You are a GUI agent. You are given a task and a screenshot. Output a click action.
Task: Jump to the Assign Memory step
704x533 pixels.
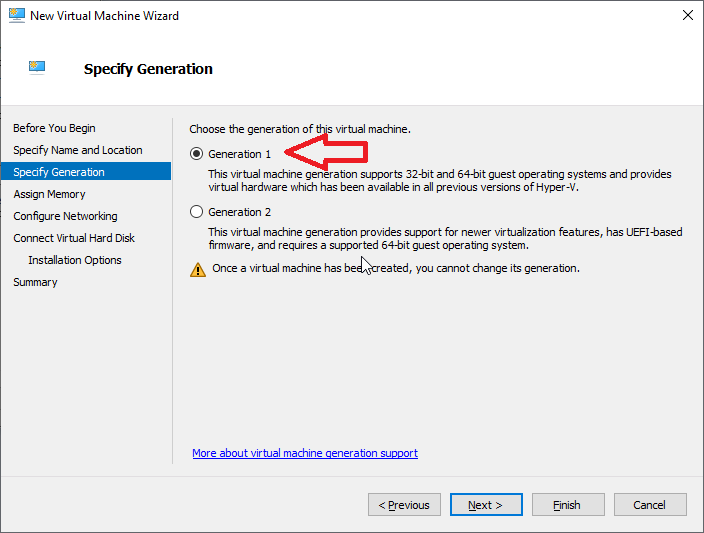pyautogui.click(x=49, y=194)
